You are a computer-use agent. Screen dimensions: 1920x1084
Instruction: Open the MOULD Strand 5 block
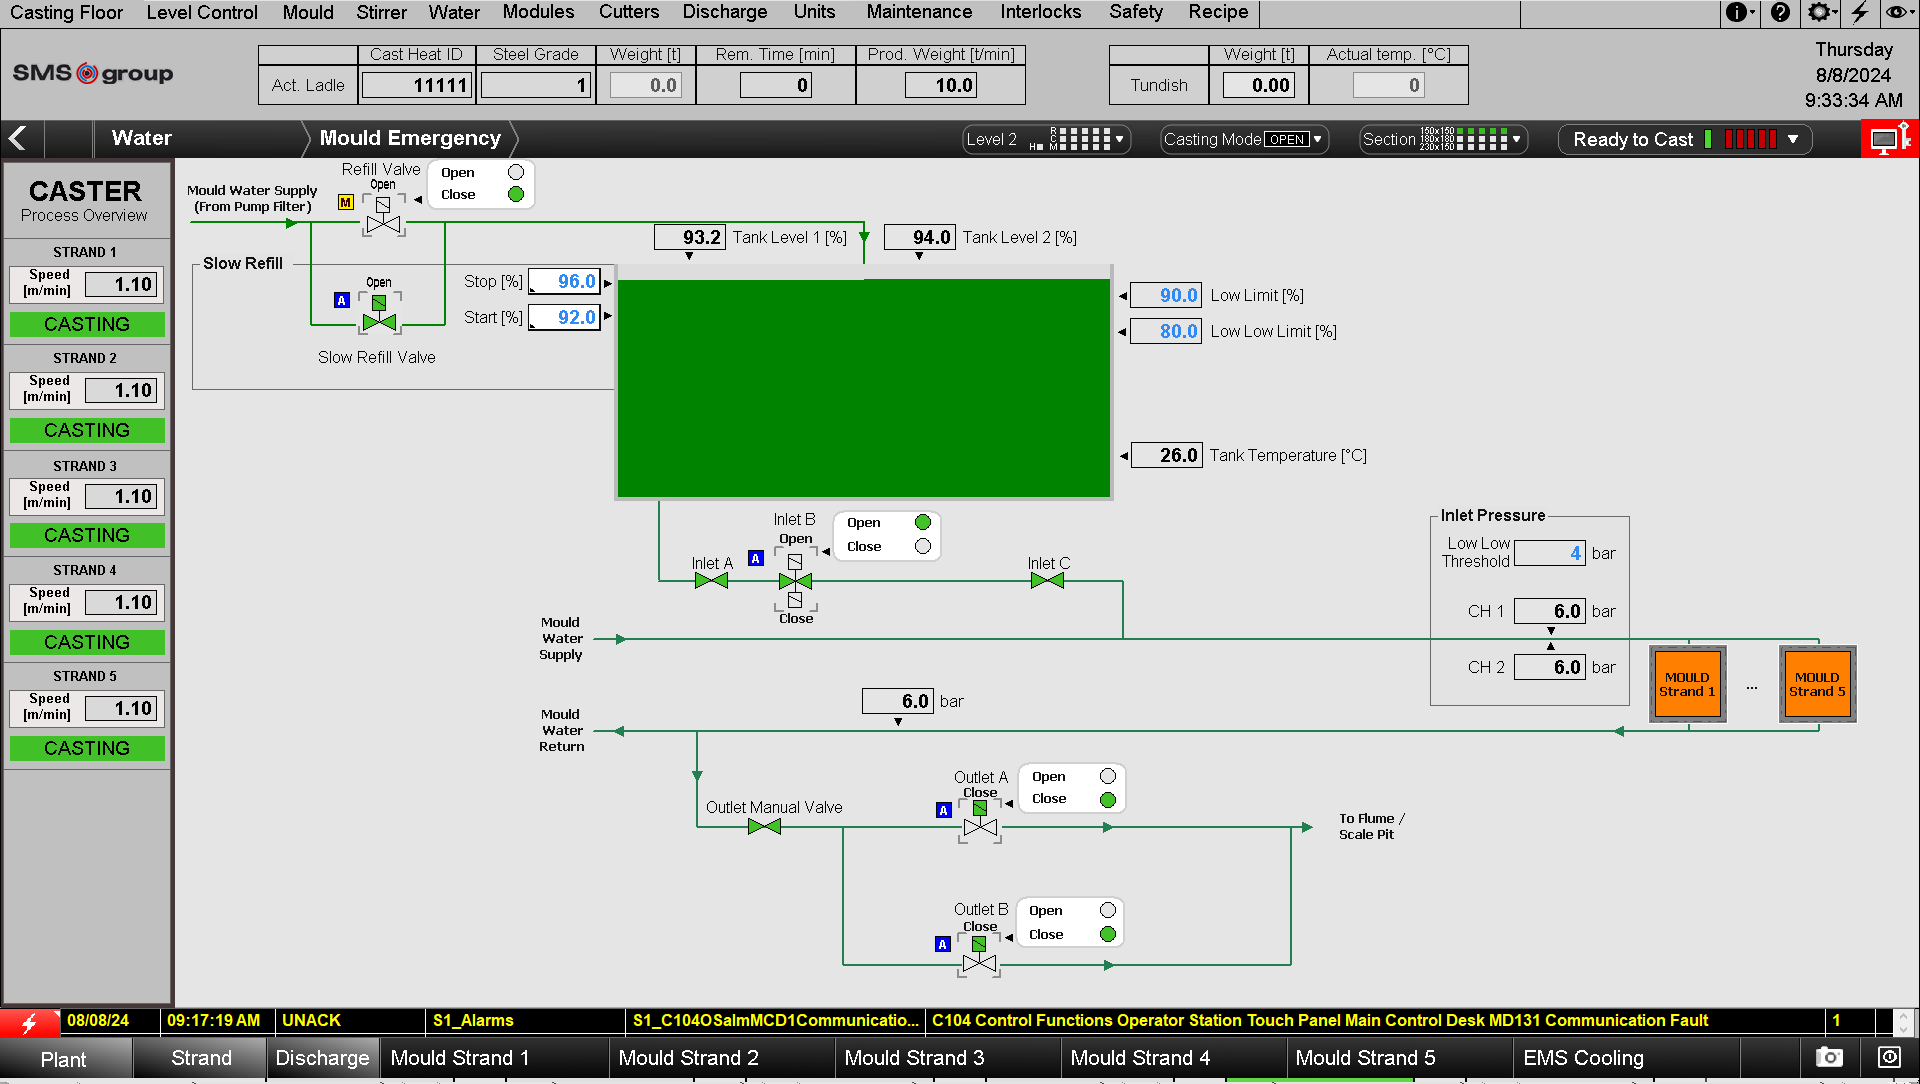pyautogui.click(x=1817, y=684)
